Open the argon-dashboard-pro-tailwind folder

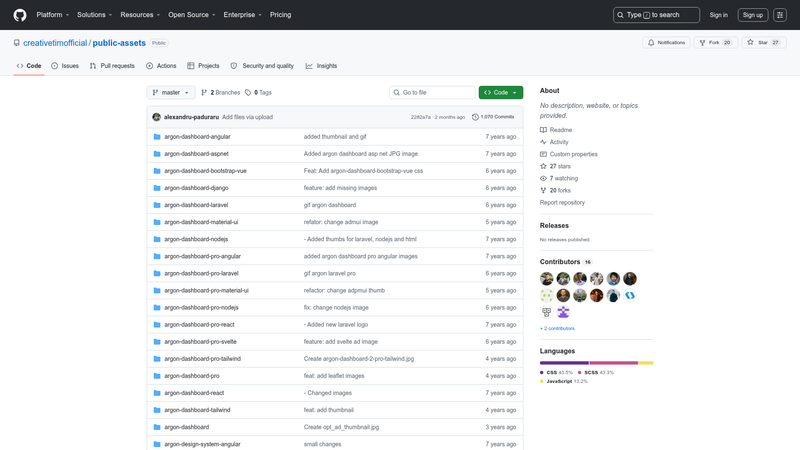(x=203, y=359)
